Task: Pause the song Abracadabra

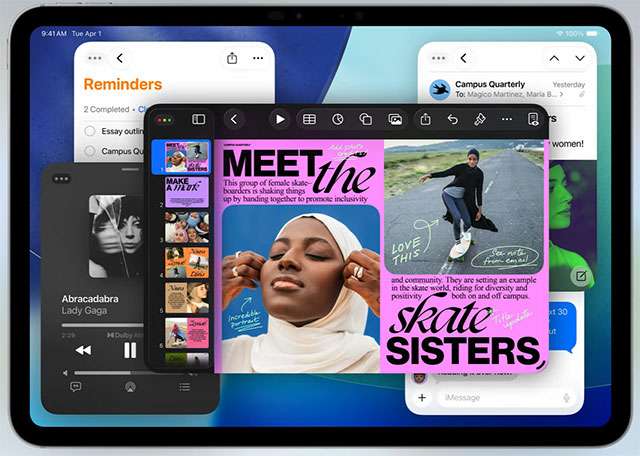Action: (130, 350)
